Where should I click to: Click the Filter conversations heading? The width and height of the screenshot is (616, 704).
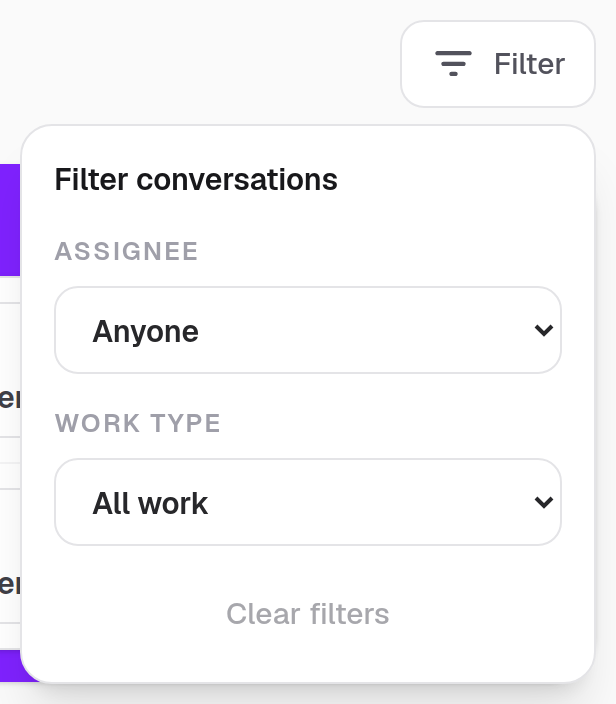pyautogui.click(x=196, y=180)
